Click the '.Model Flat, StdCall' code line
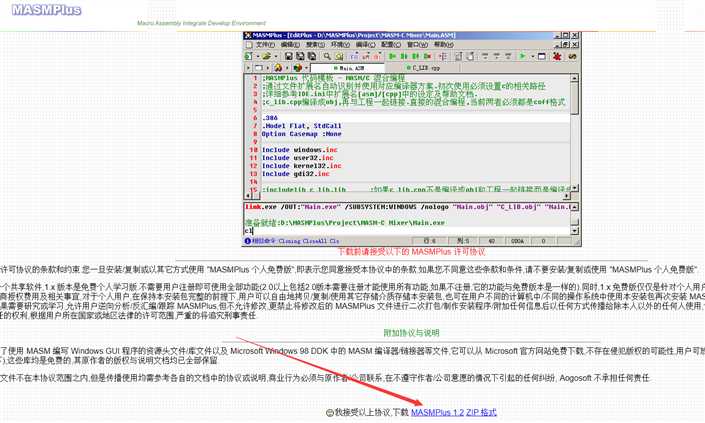This screenshot has height=423, width=705. (302, 126)
